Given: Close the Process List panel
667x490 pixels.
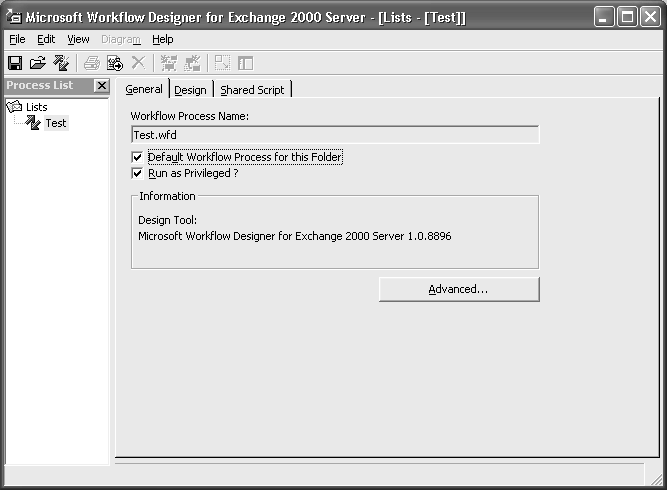Looking at the screenshot, I should (x=101, y=86).
